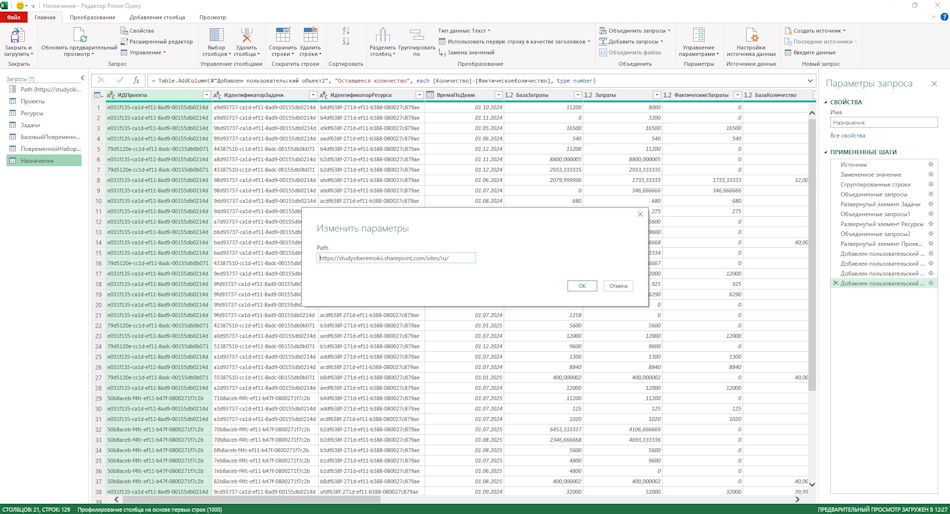Click the Все свойства link
Viewport: 950px width, 514px height.
pyautogui.click(x=848, y=136)
